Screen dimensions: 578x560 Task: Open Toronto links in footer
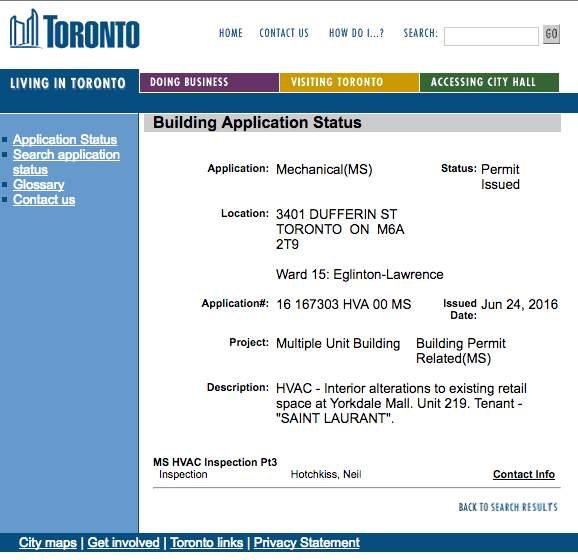click(x=207, y=542)
